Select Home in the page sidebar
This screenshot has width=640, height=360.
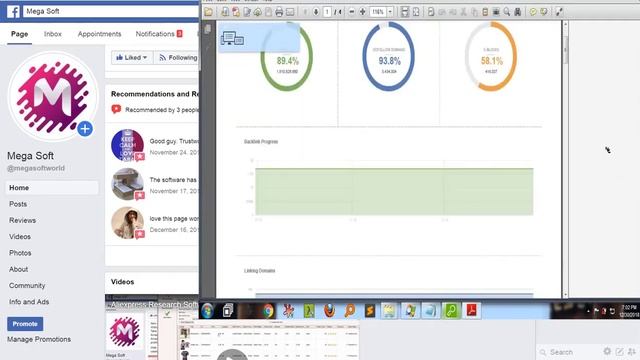[x=52, y=188]
